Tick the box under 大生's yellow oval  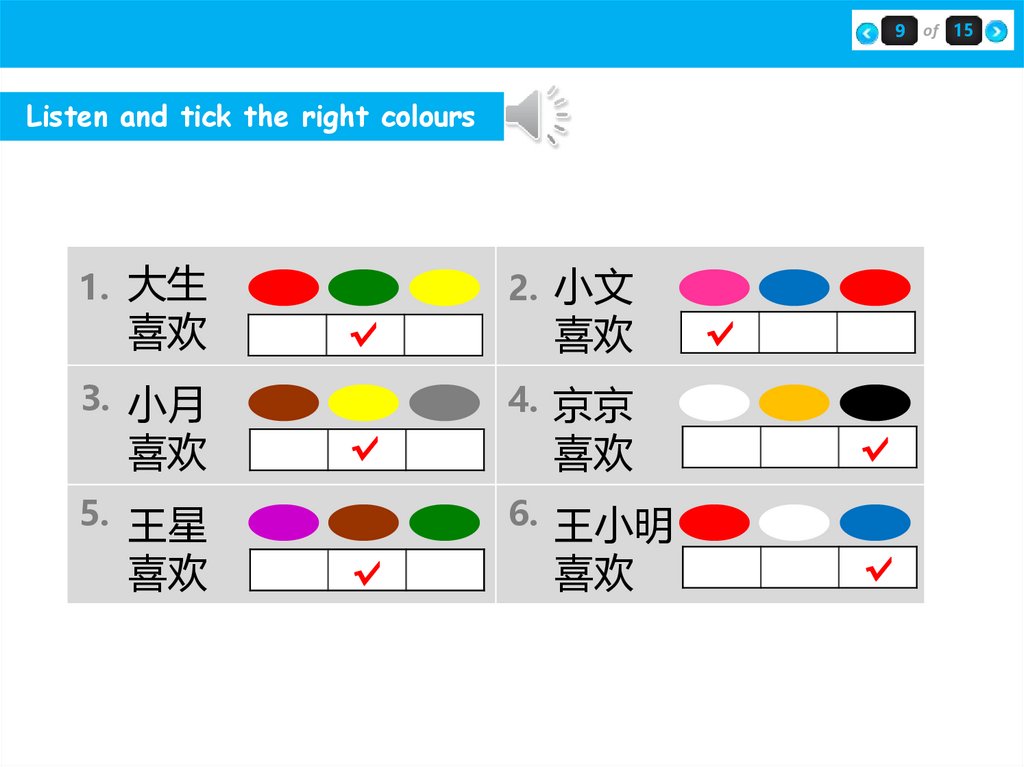coord(443,335)
